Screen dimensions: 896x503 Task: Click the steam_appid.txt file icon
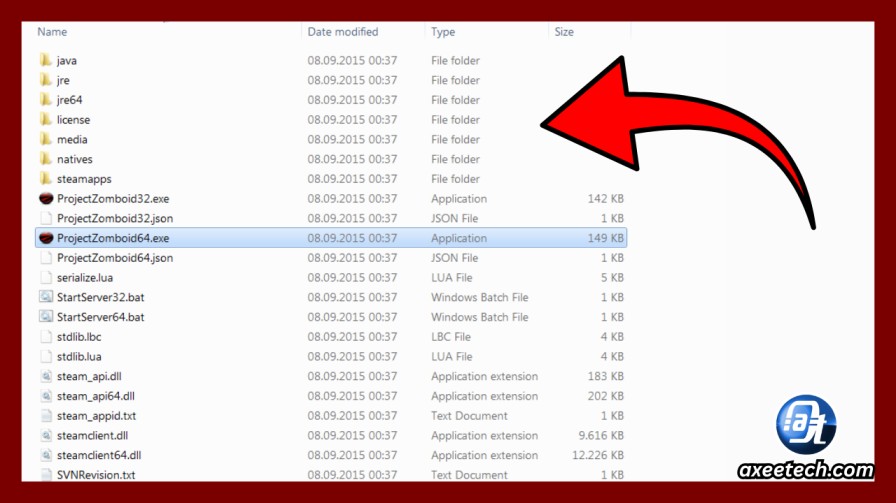pos(46,416)
